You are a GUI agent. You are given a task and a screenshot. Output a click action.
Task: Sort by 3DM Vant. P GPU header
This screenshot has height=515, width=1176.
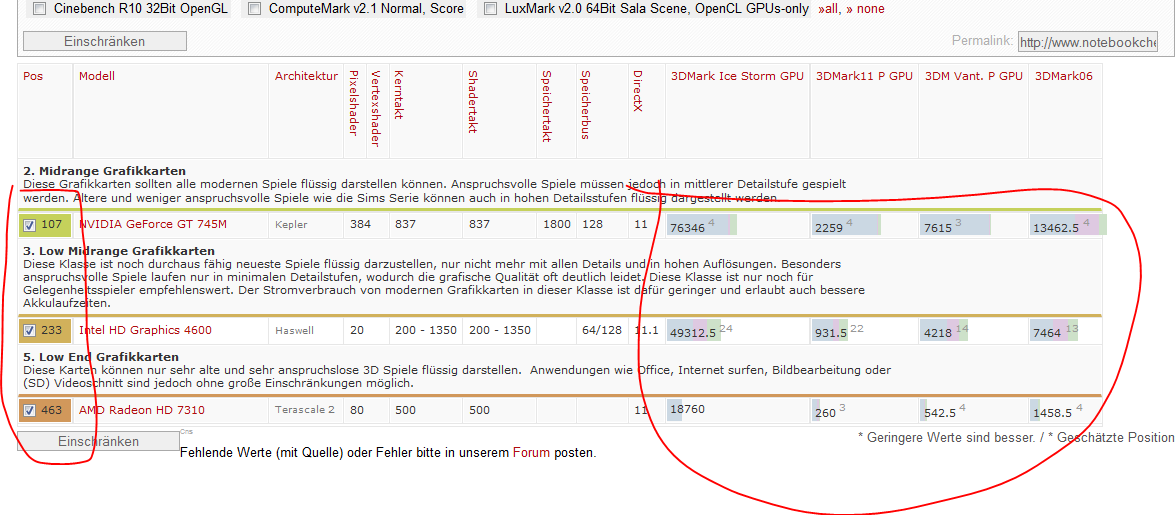[974, 76]
